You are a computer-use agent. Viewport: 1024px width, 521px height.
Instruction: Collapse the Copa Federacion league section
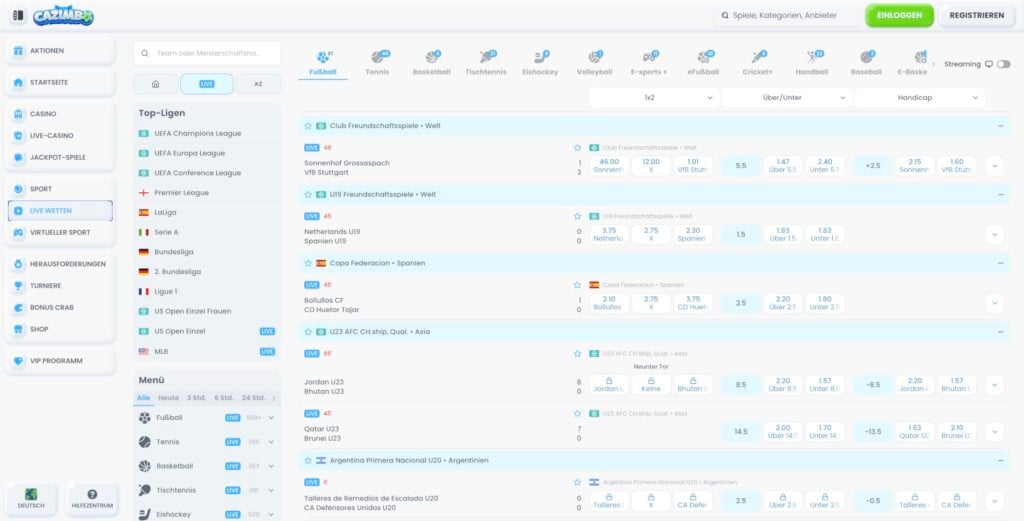(x=1000, y=263)
